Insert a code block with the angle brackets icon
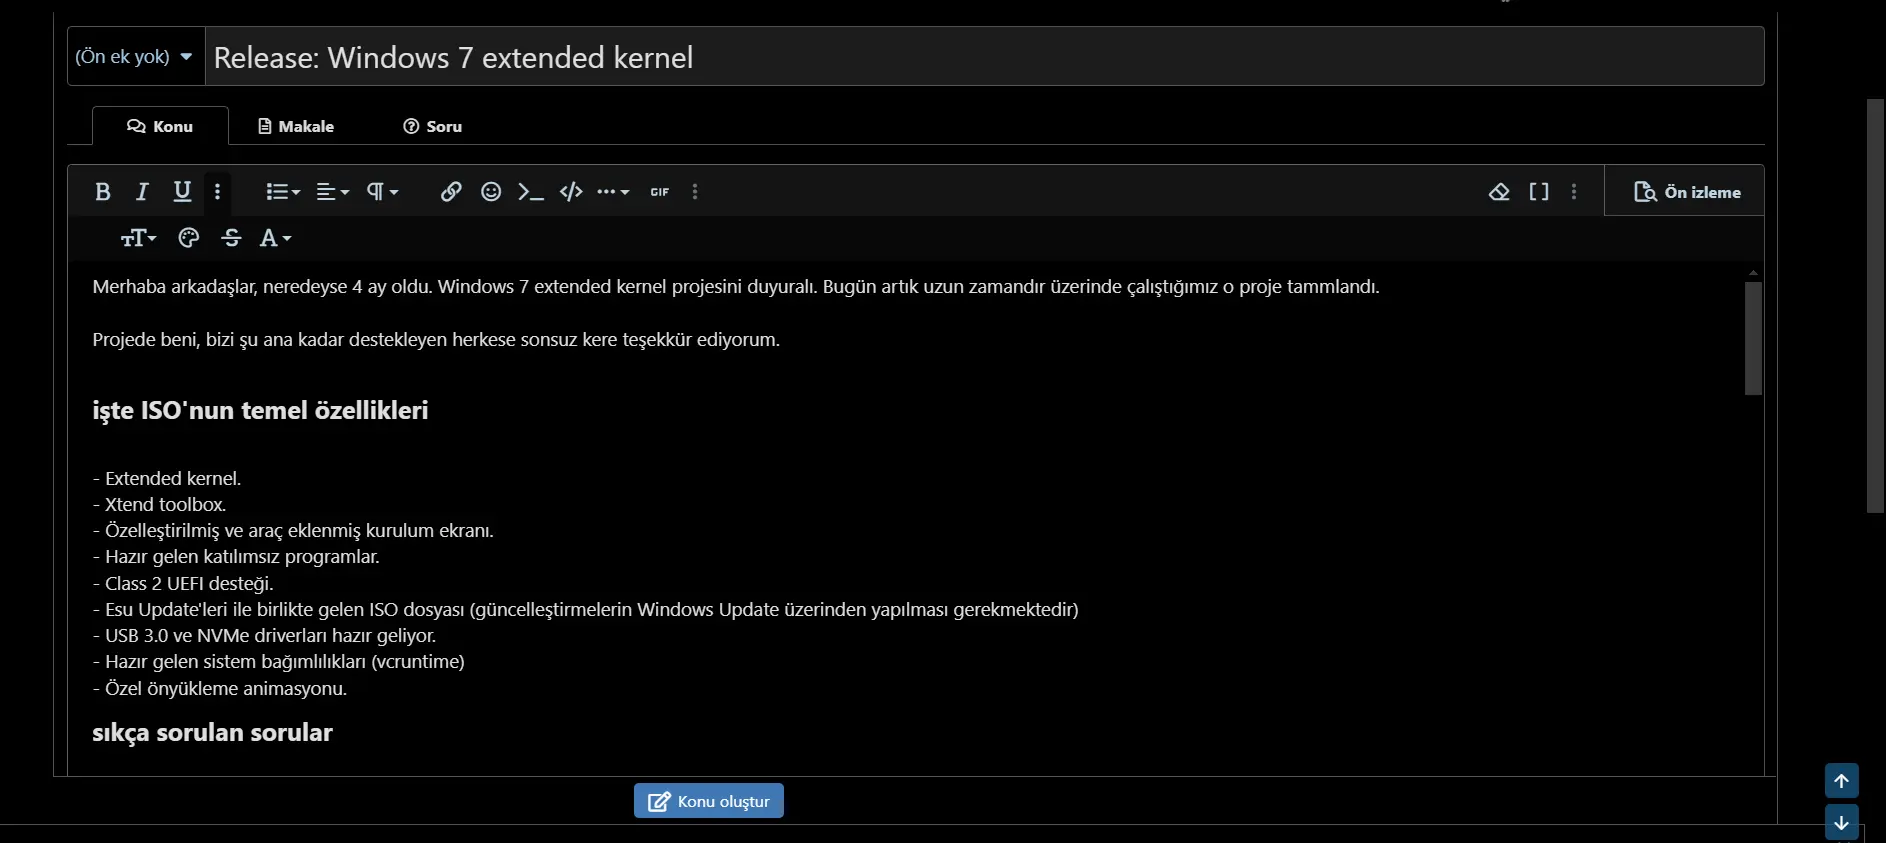Screen dimensions: 1886x843 coord(571,192)
